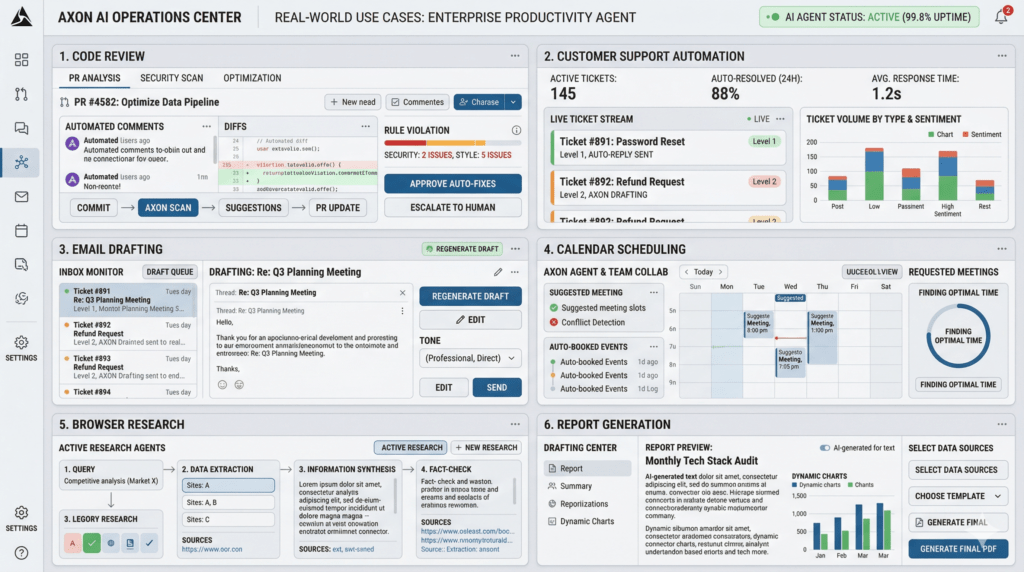Viewport: 1024px width, 572px height.
Task: Open Settings in the lower sidebar
Action: pyautogui.click(x=21, y=518)
